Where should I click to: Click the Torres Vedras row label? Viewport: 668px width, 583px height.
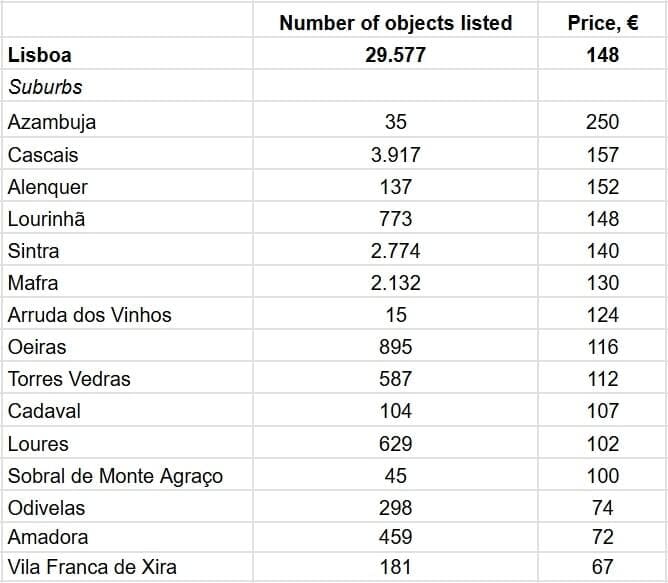(x=69, y=379)
